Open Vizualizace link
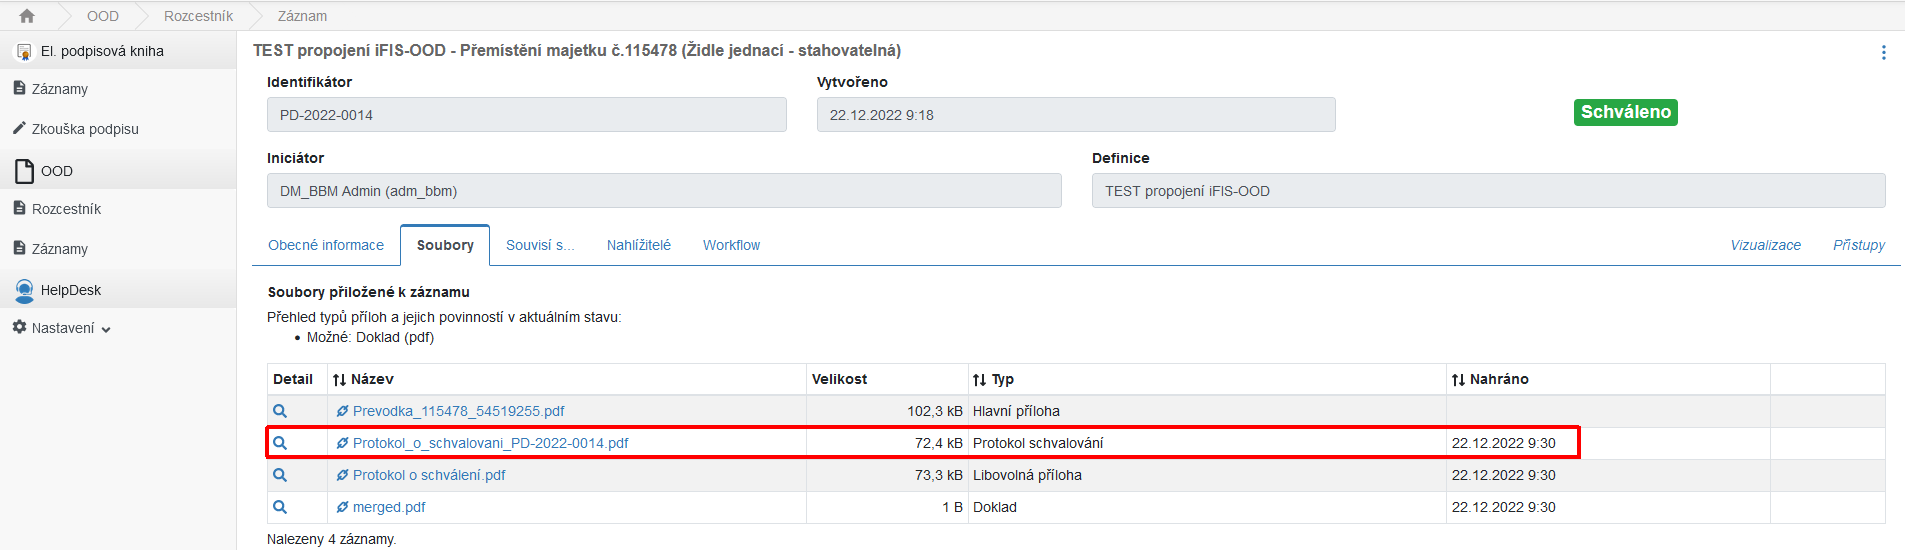 (x=1765, y=245)
